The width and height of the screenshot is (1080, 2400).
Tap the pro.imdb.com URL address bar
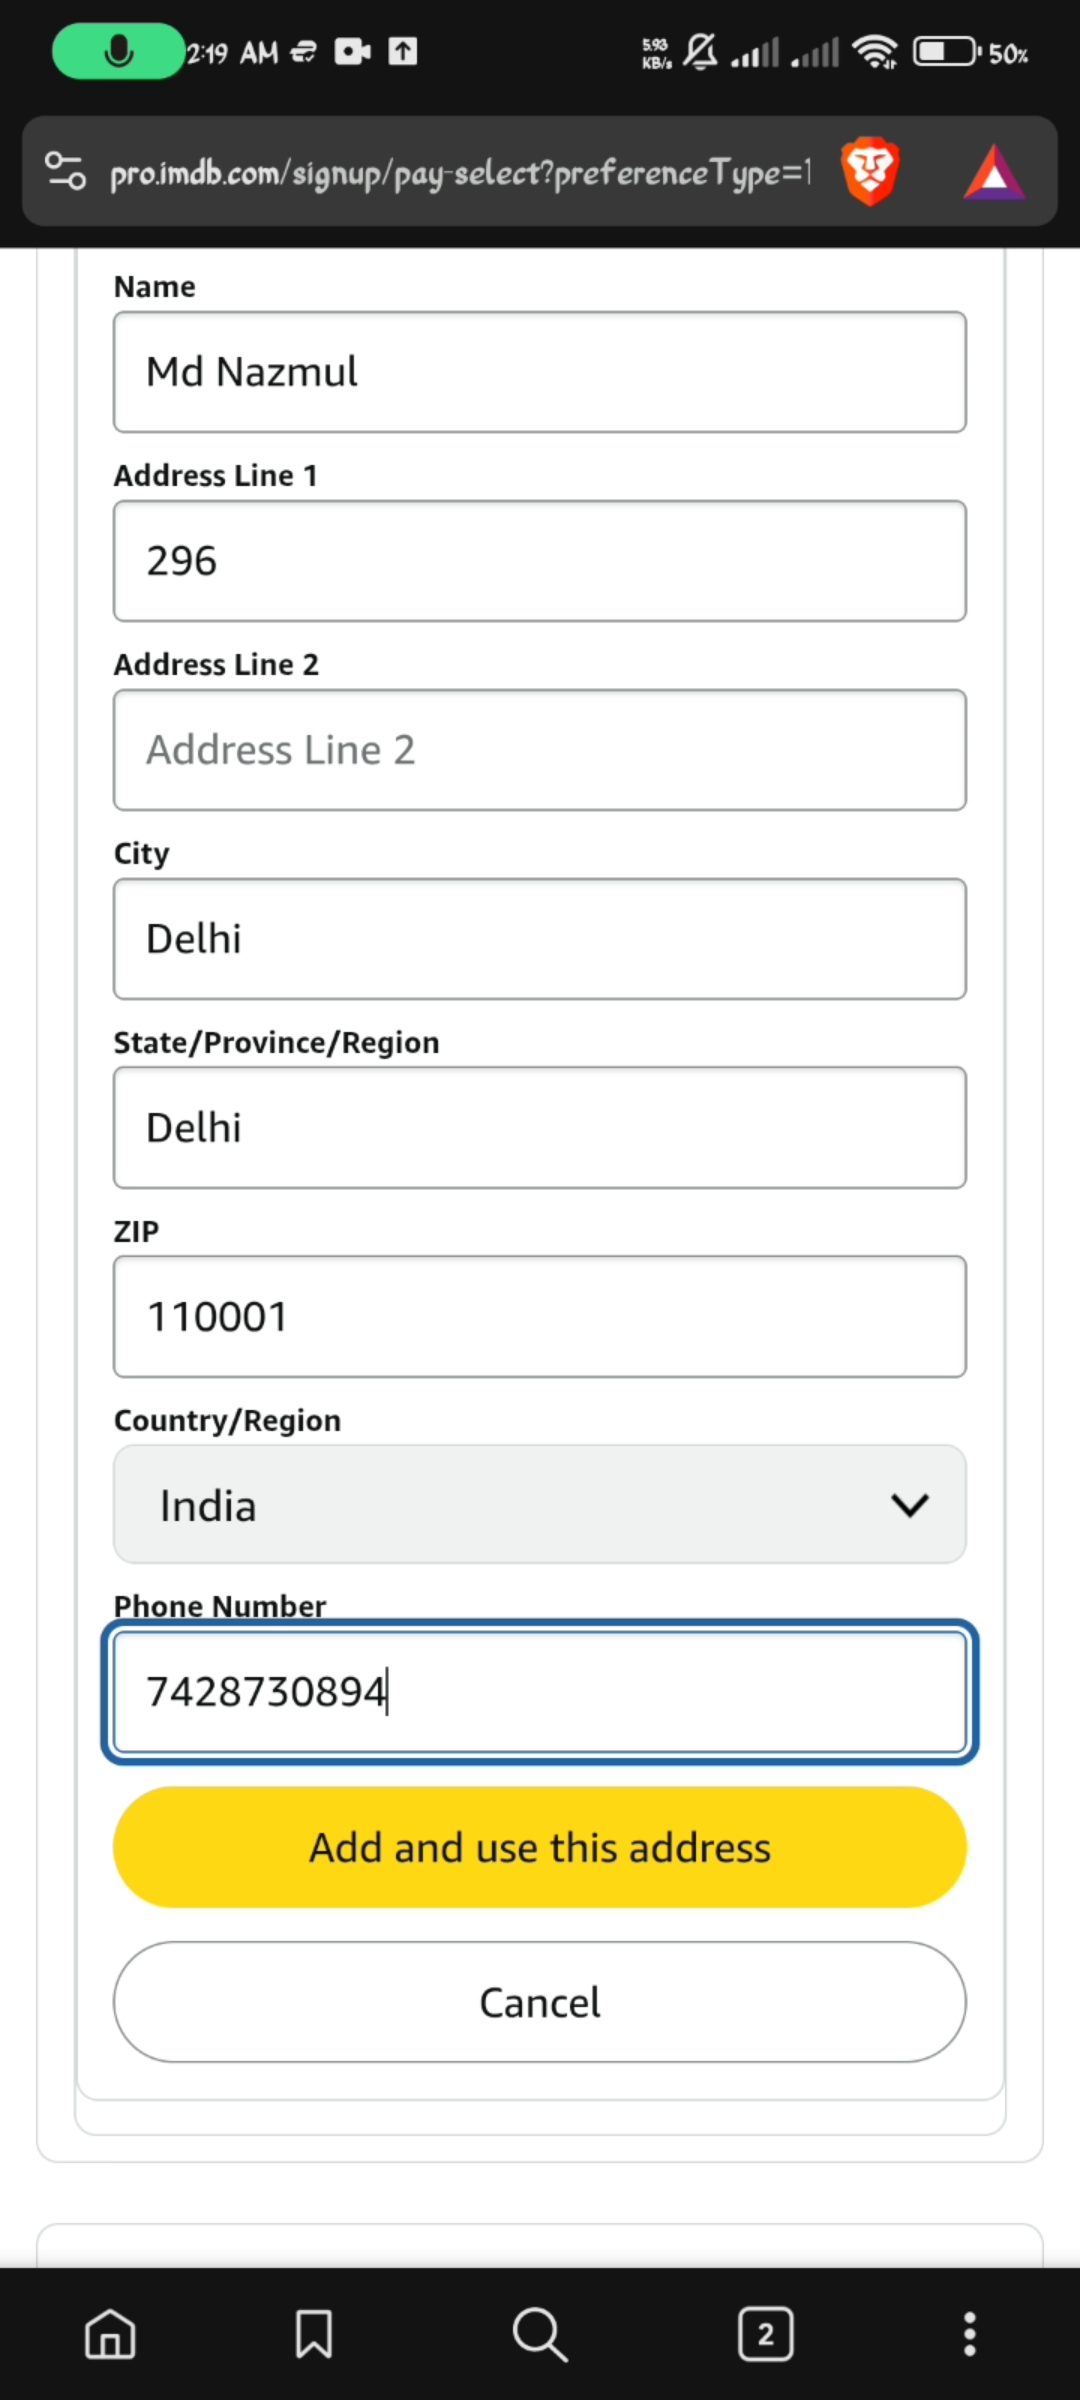(x=460, y=173)
